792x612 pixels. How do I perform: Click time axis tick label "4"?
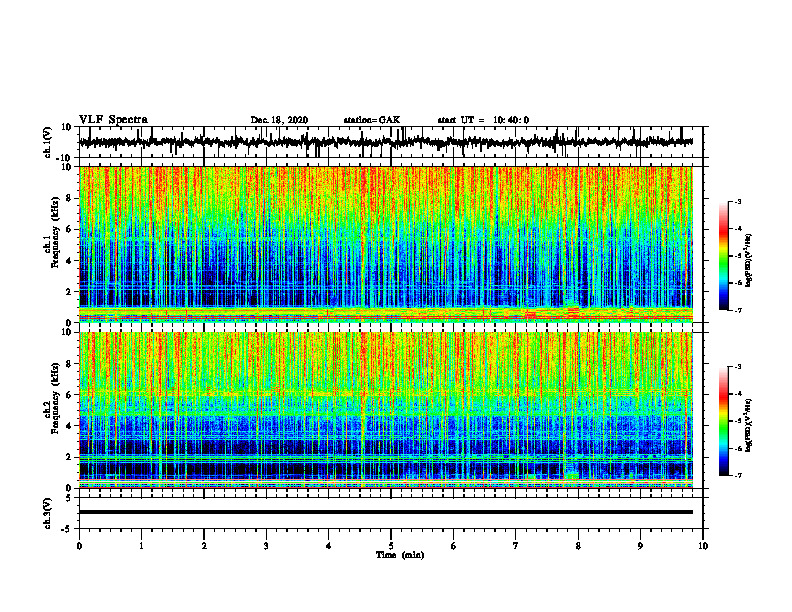328,546
